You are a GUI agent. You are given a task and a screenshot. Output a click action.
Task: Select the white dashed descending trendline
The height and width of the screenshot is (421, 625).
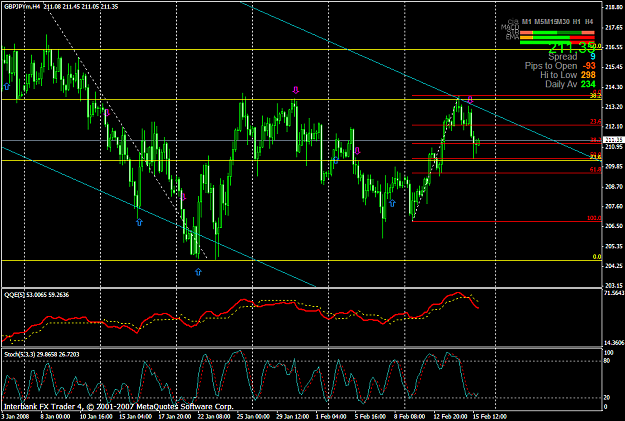click(x=128, y=136)
